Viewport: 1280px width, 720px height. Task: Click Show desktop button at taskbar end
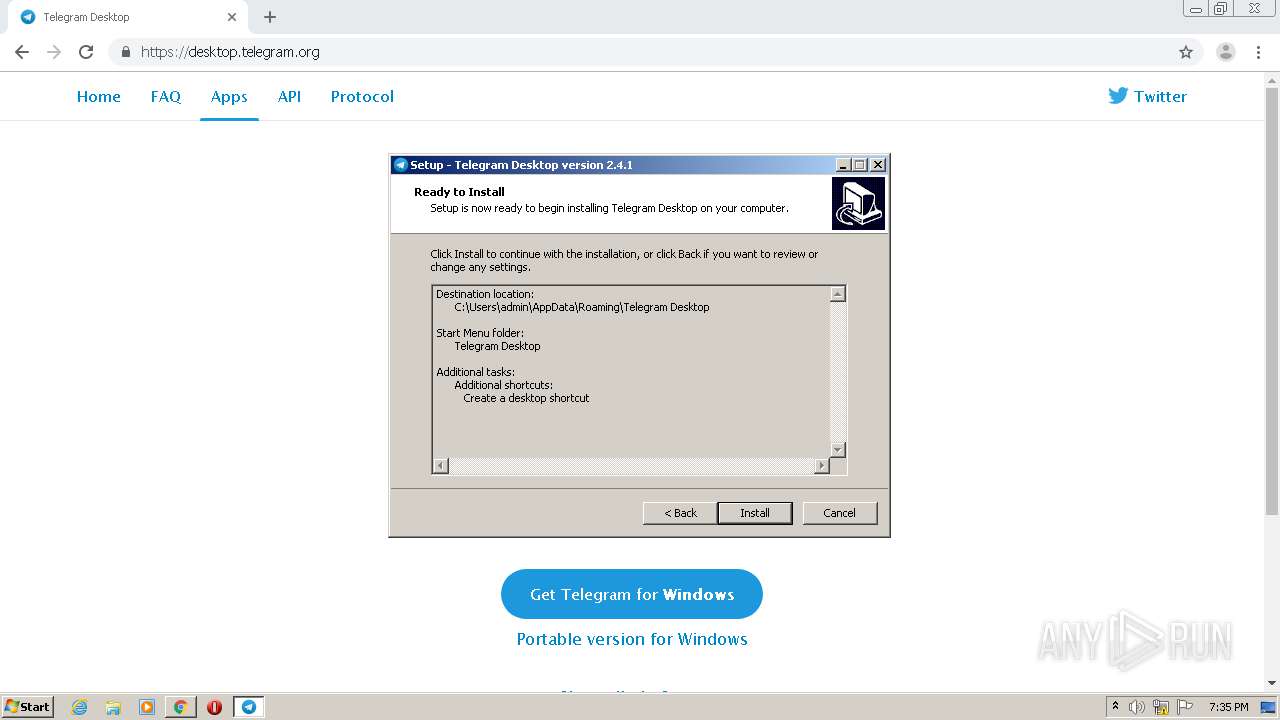click(1269, 707)
